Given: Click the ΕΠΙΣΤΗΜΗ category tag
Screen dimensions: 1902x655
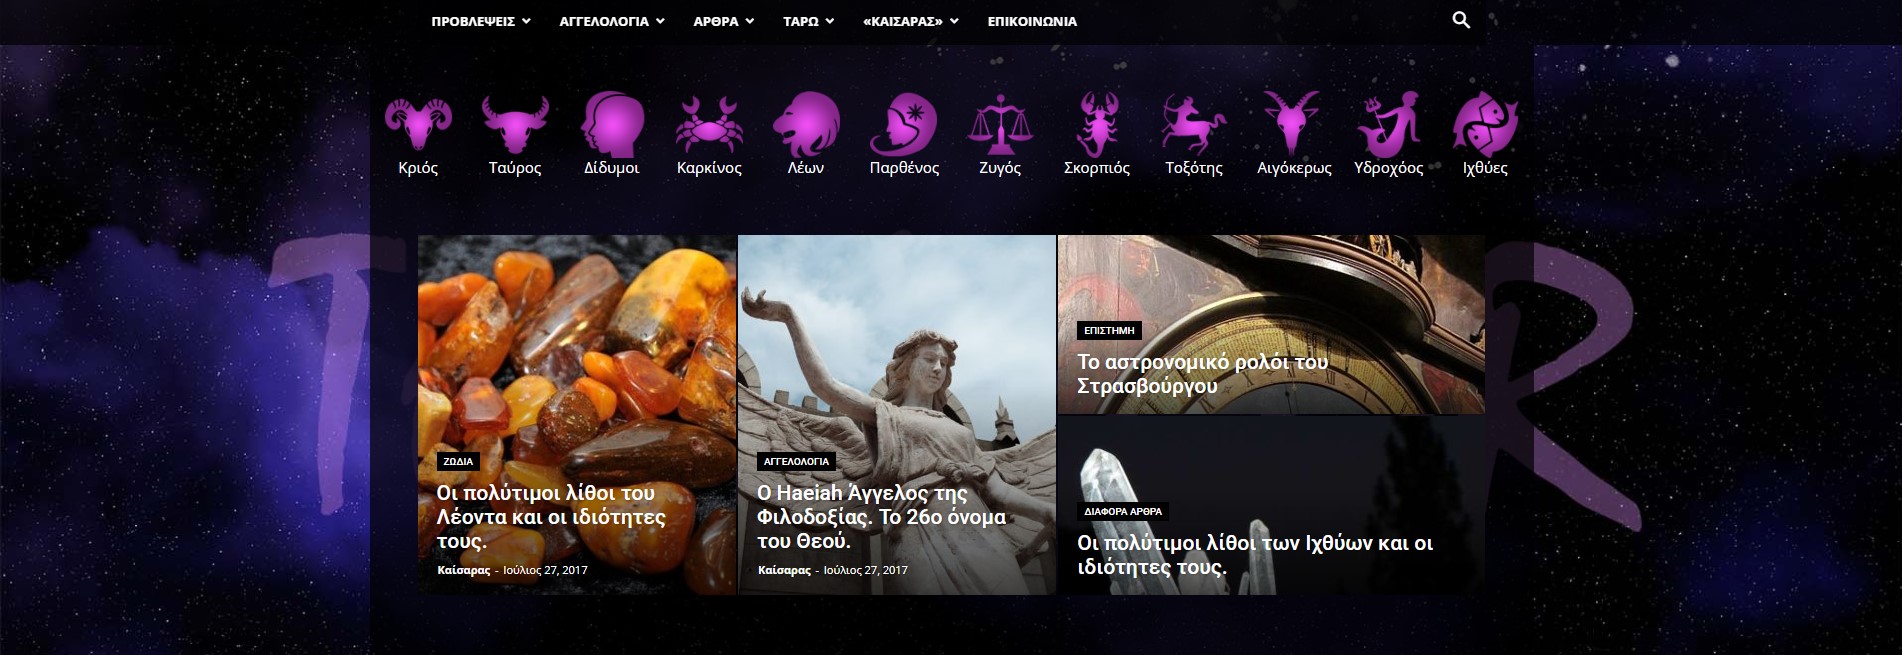Looking at the screenshot, I should pyautogui.click(x=1109, y=330).
